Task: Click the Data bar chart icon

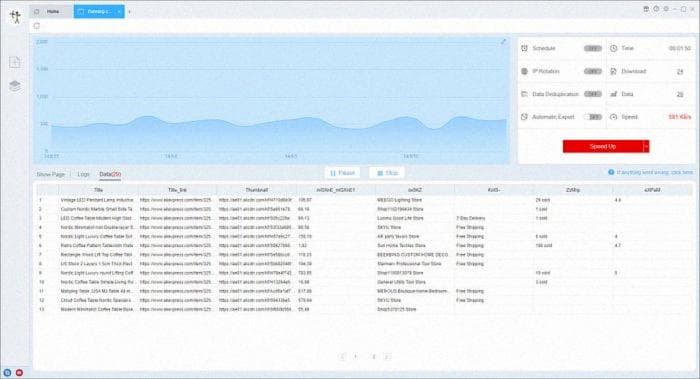Action: tap(614, 94)
